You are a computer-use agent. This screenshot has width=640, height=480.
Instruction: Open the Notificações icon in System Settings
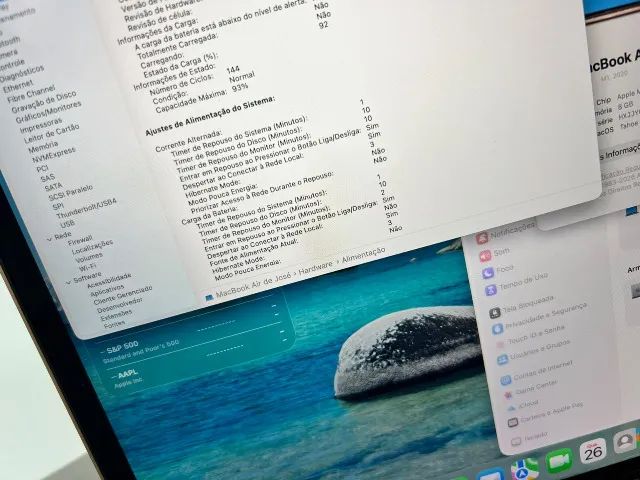click(x=482, y=238)
